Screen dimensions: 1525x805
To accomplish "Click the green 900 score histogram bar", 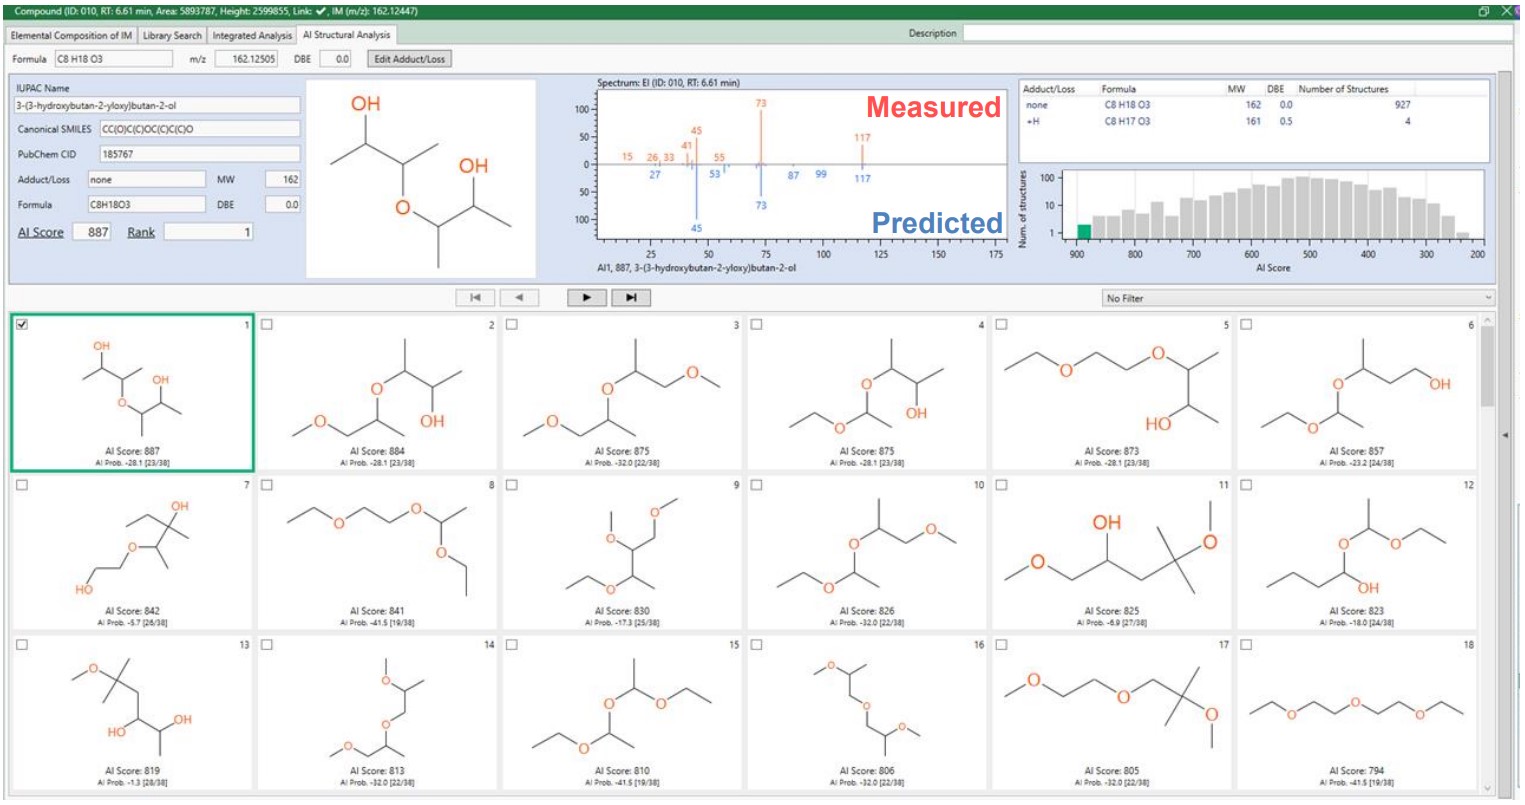I will tap(1084, 231).
